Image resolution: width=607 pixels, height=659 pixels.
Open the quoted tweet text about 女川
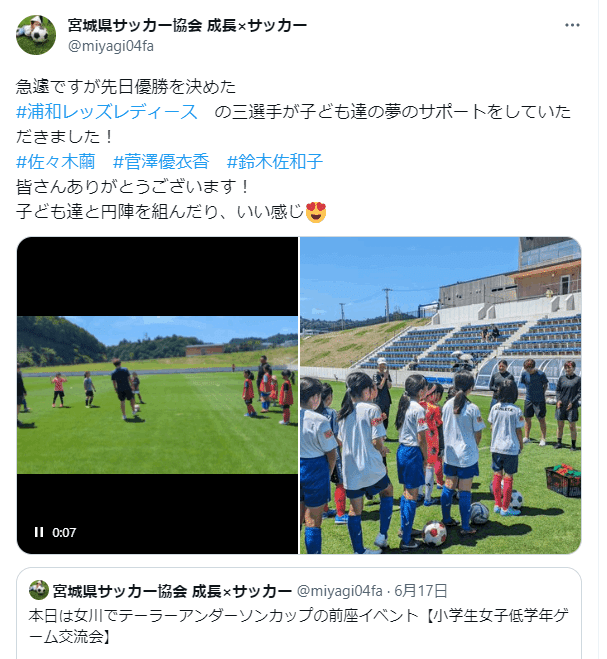[298, 626]
